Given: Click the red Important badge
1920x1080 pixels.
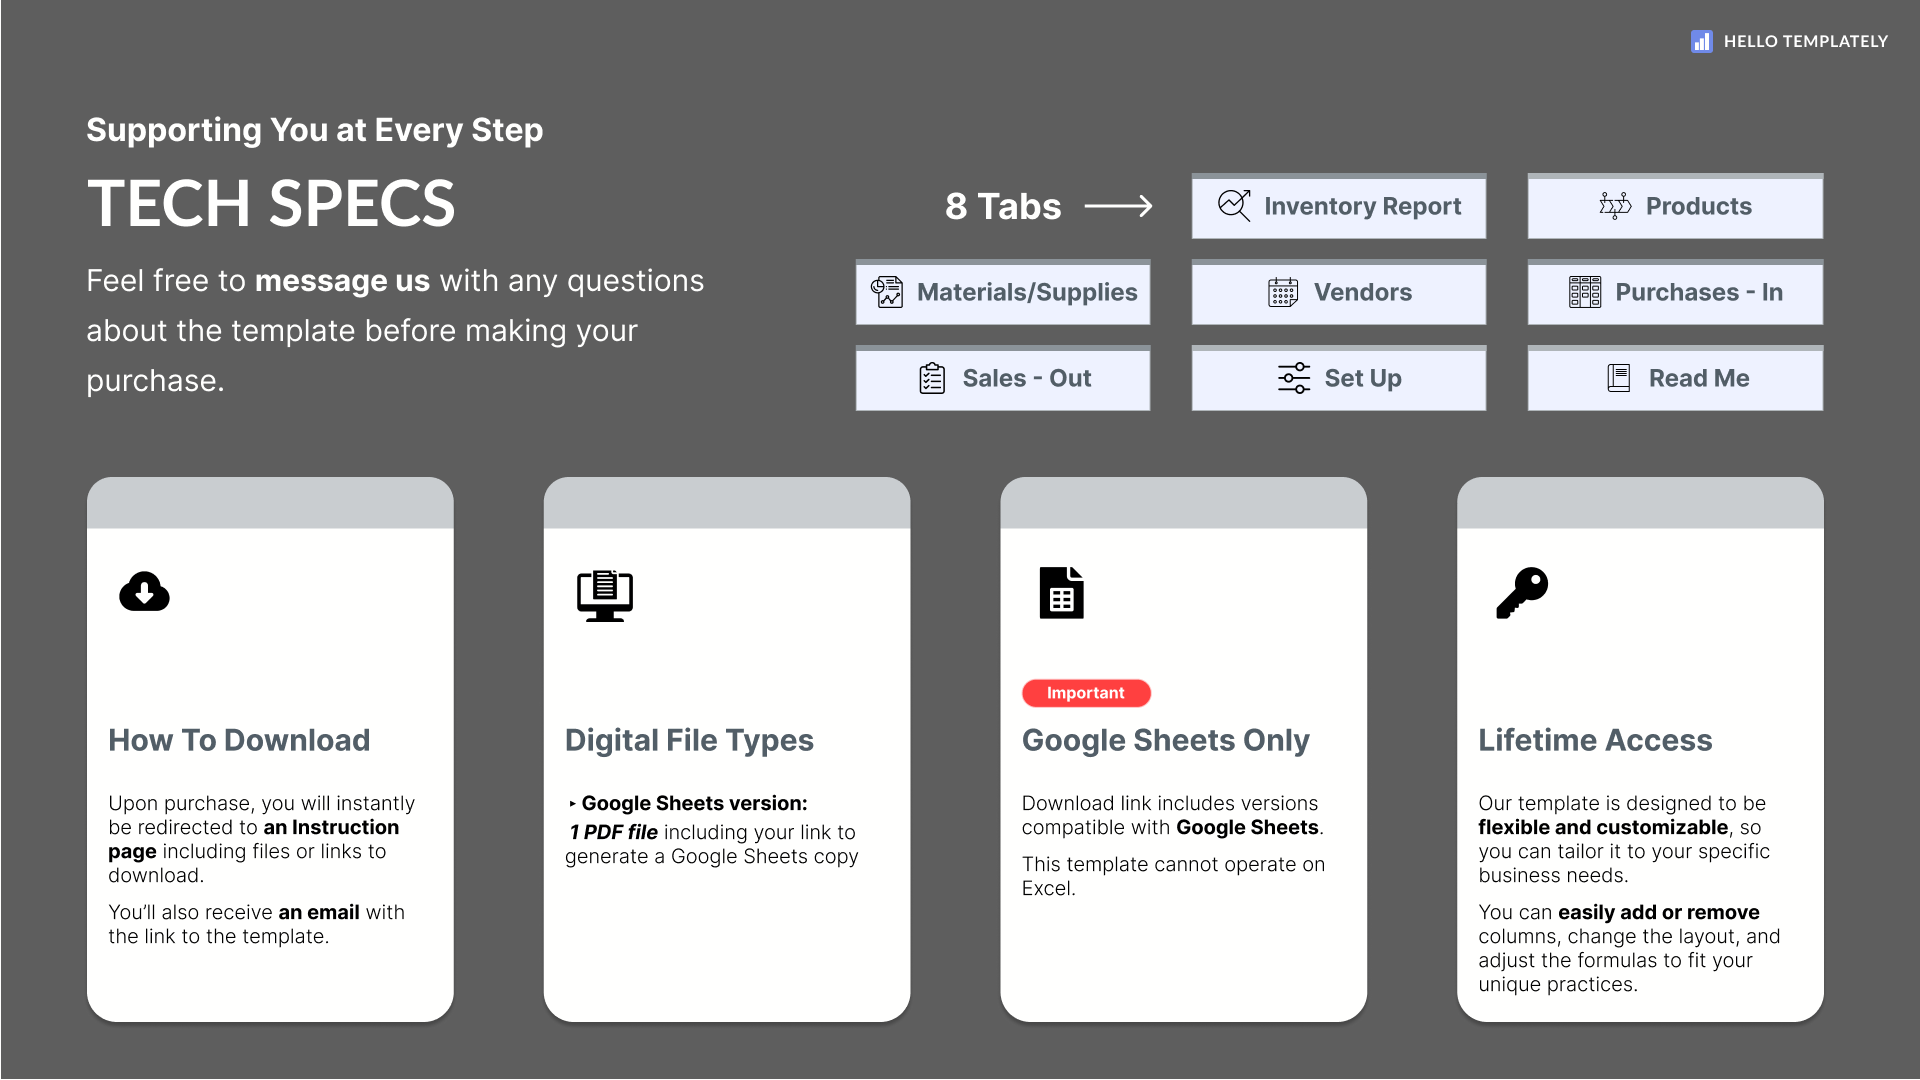Looking at the screenshot, I should pyautogui.click(x=1085, y=693).
